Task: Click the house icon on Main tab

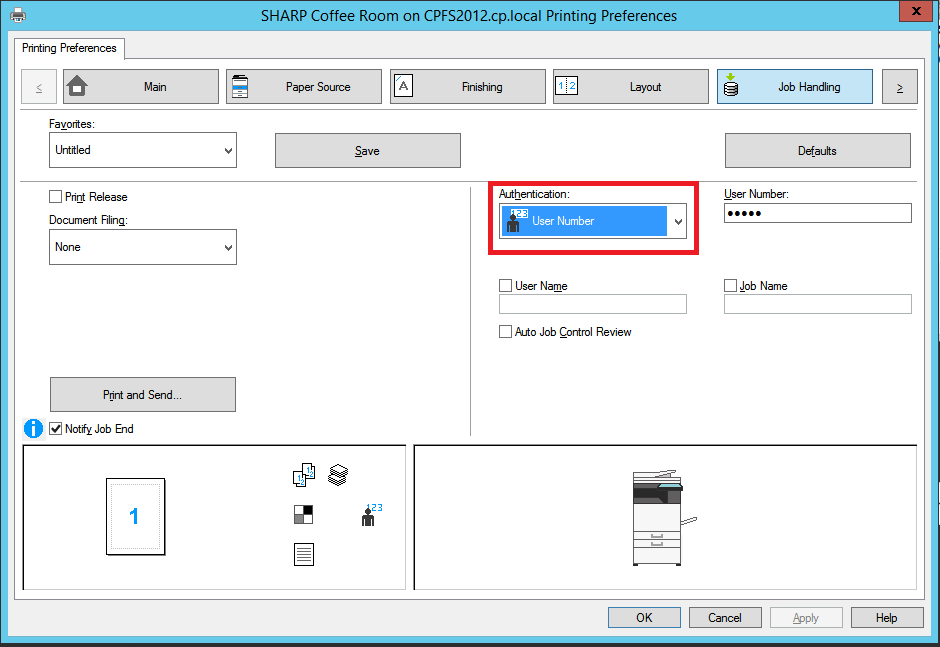Action: [x=77, y=86]
